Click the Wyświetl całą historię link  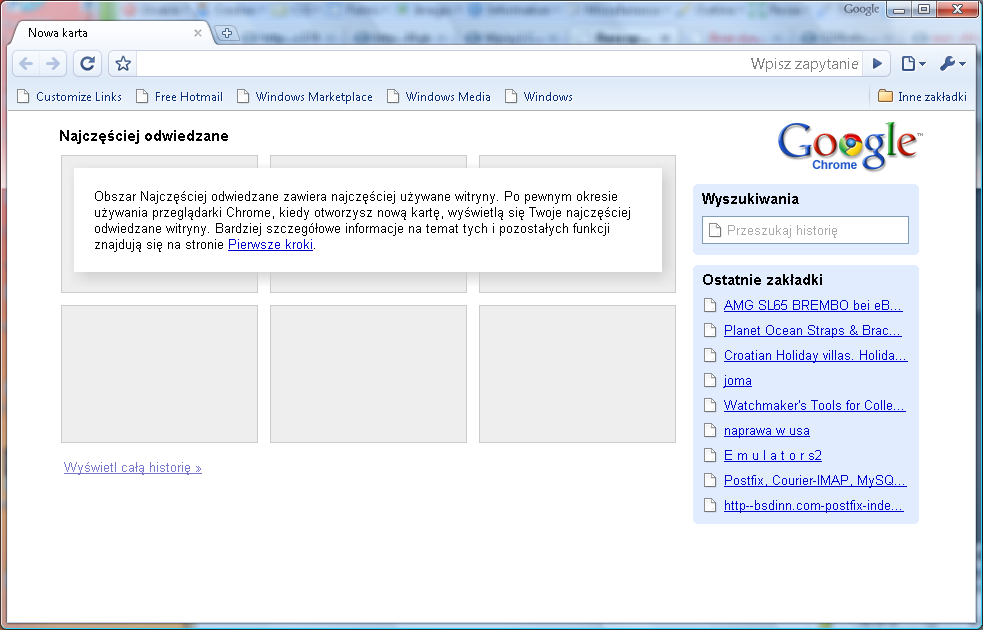coord(132,468)
